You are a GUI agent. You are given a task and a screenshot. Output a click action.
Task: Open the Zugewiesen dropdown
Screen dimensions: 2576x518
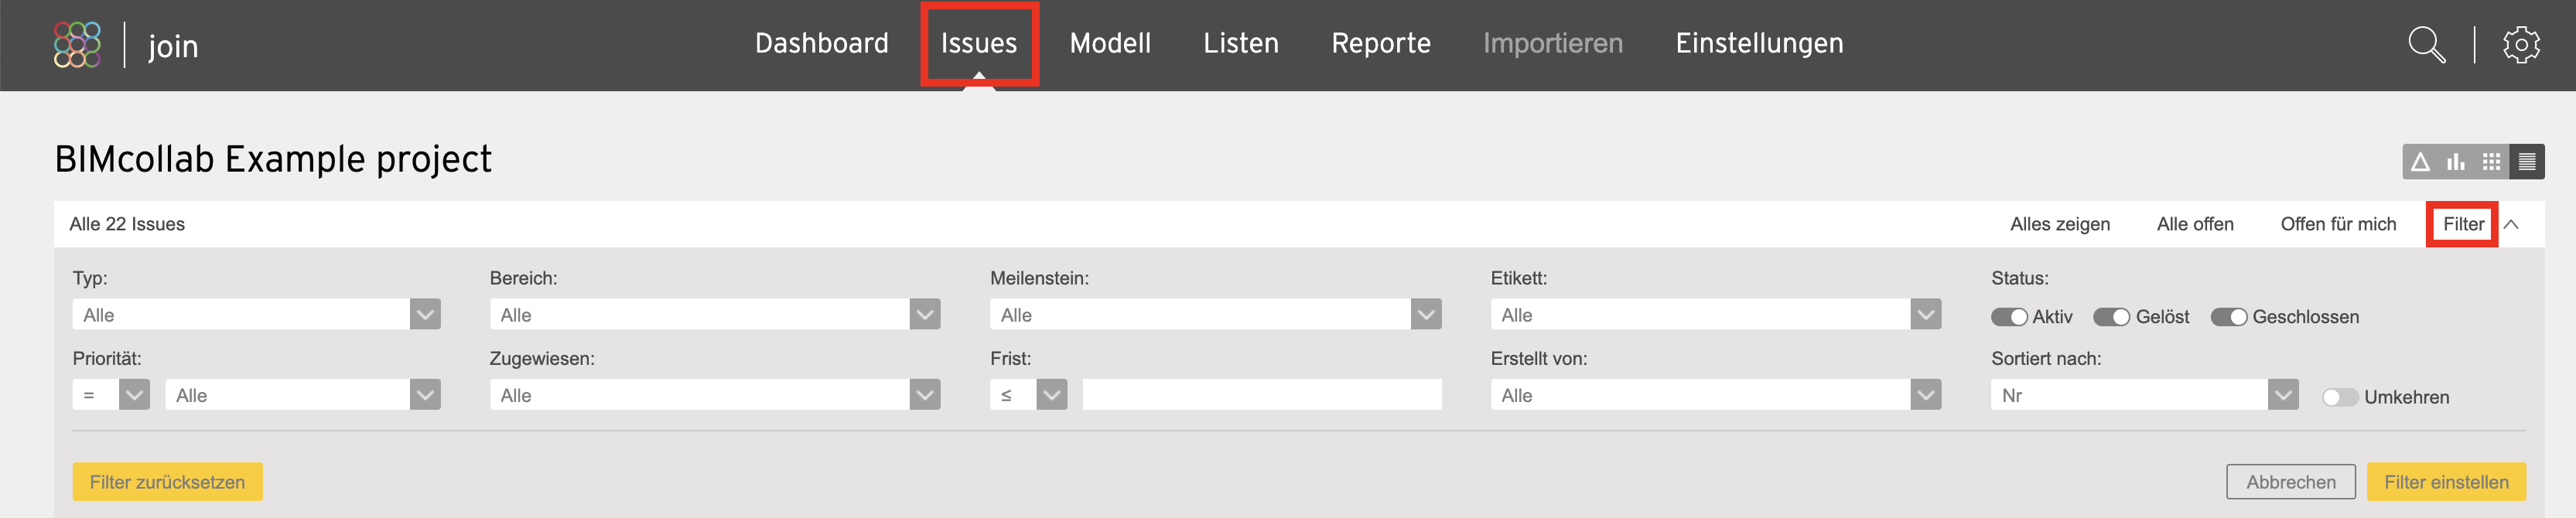pyautogui.click(x=714, y=394)
